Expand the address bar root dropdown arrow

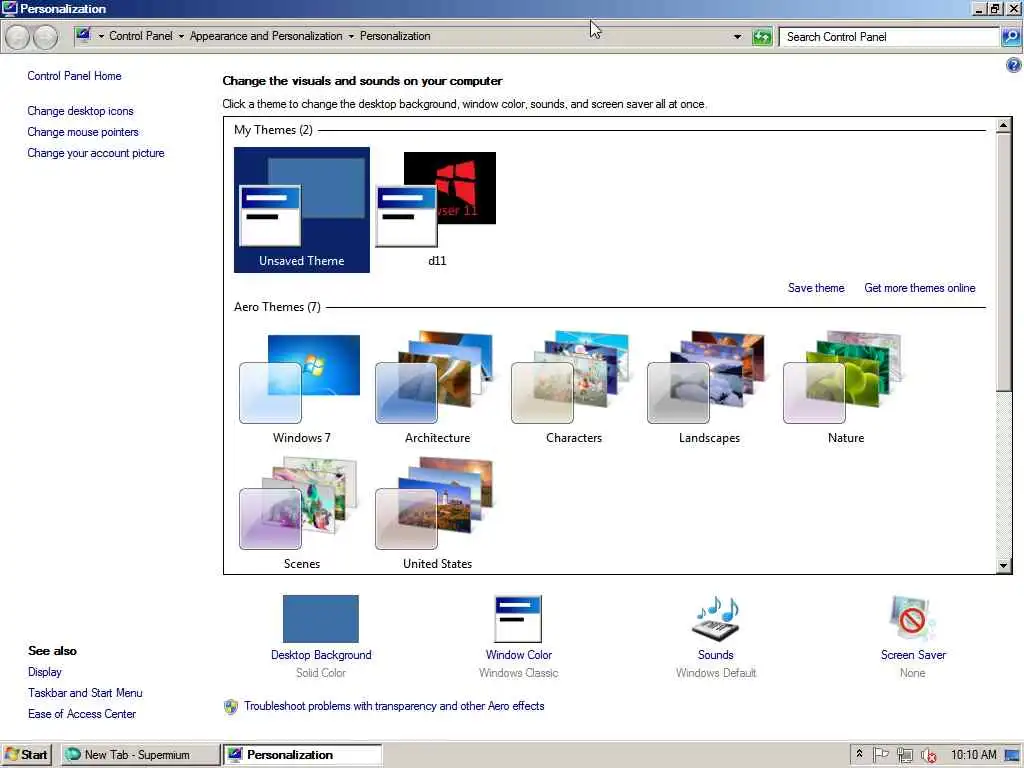101,37
